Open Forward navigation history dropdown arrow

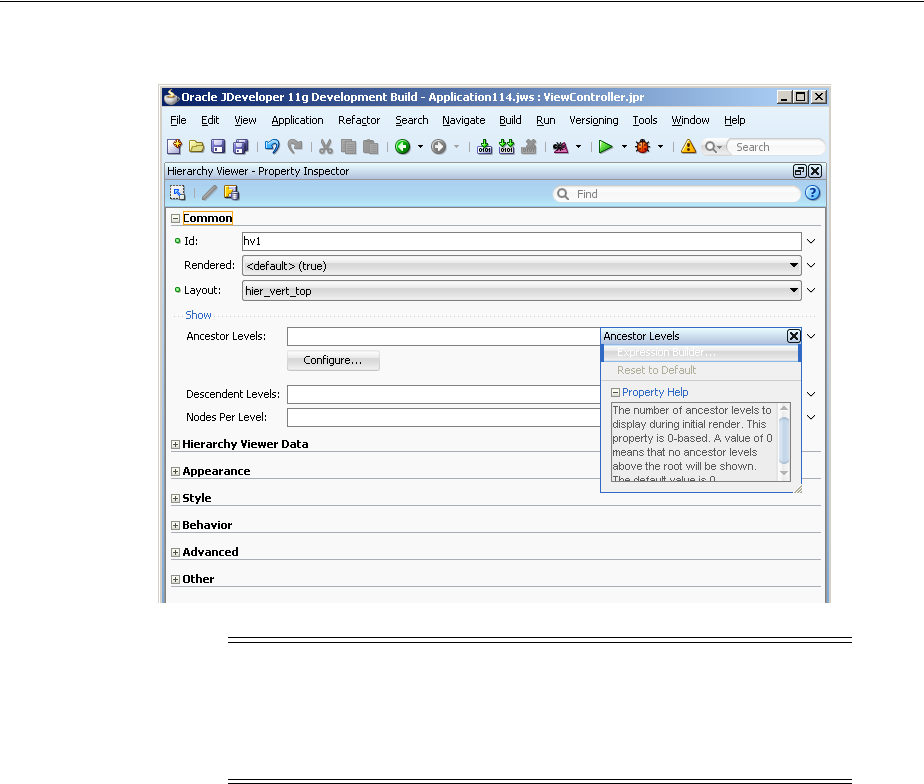[x=456, y=147]
